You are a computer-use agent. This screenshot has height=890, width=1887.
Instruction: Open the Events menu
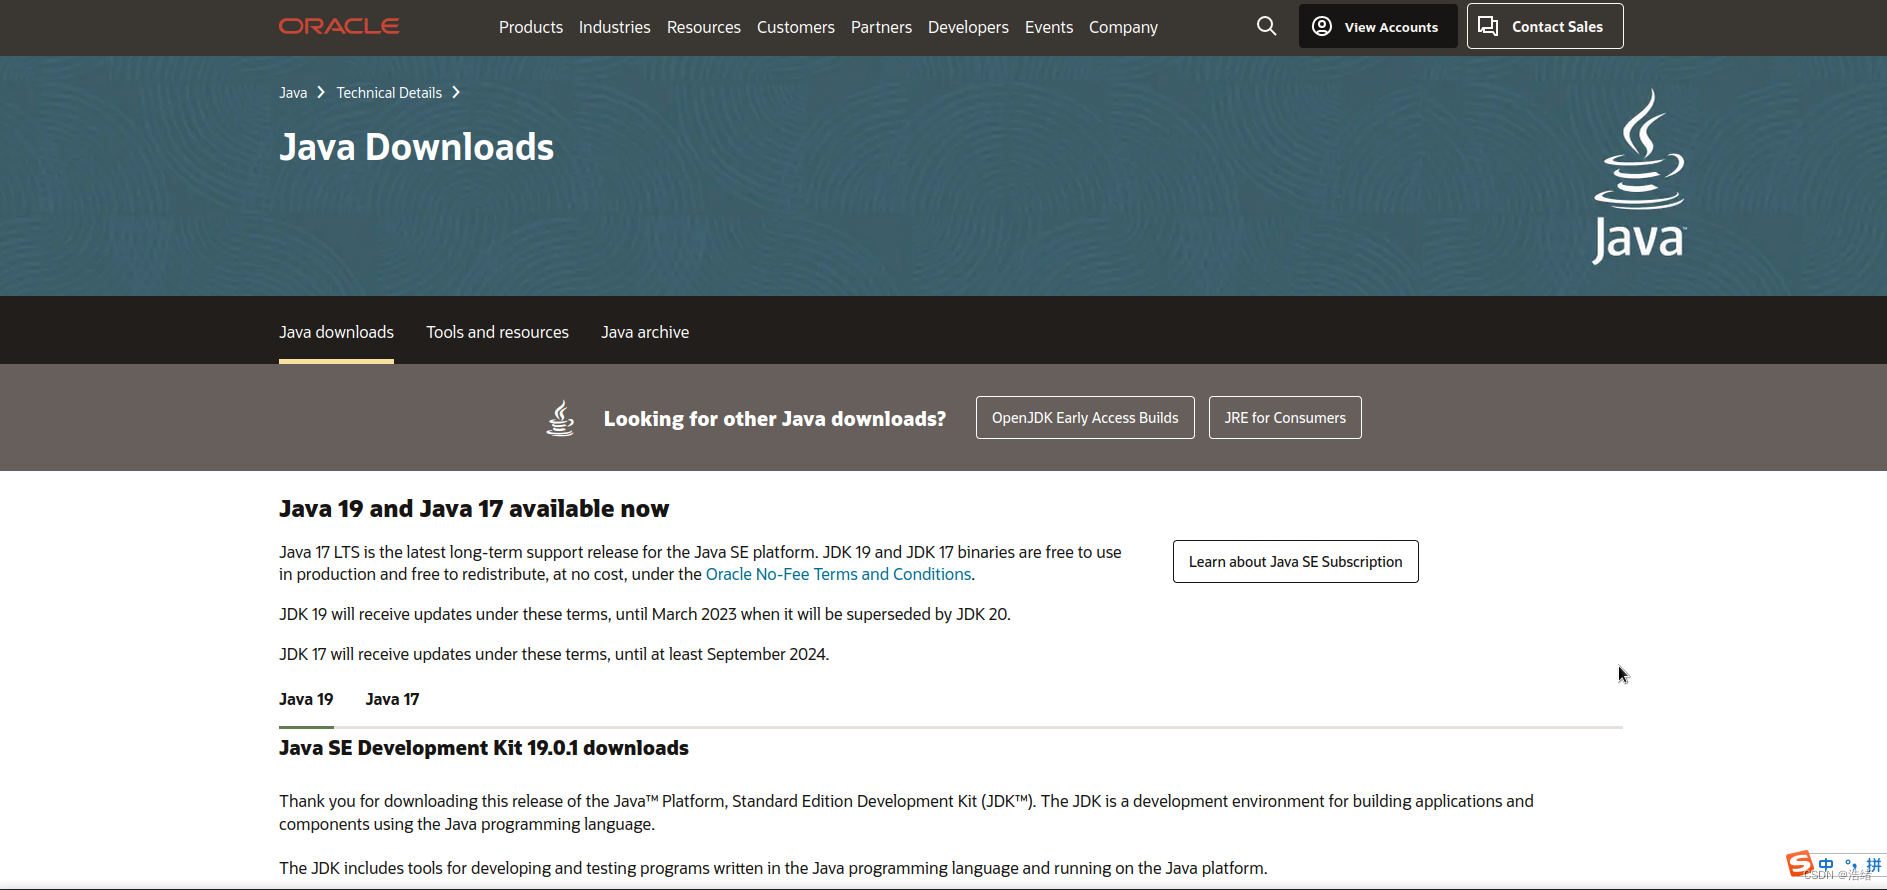[1049, 27]
